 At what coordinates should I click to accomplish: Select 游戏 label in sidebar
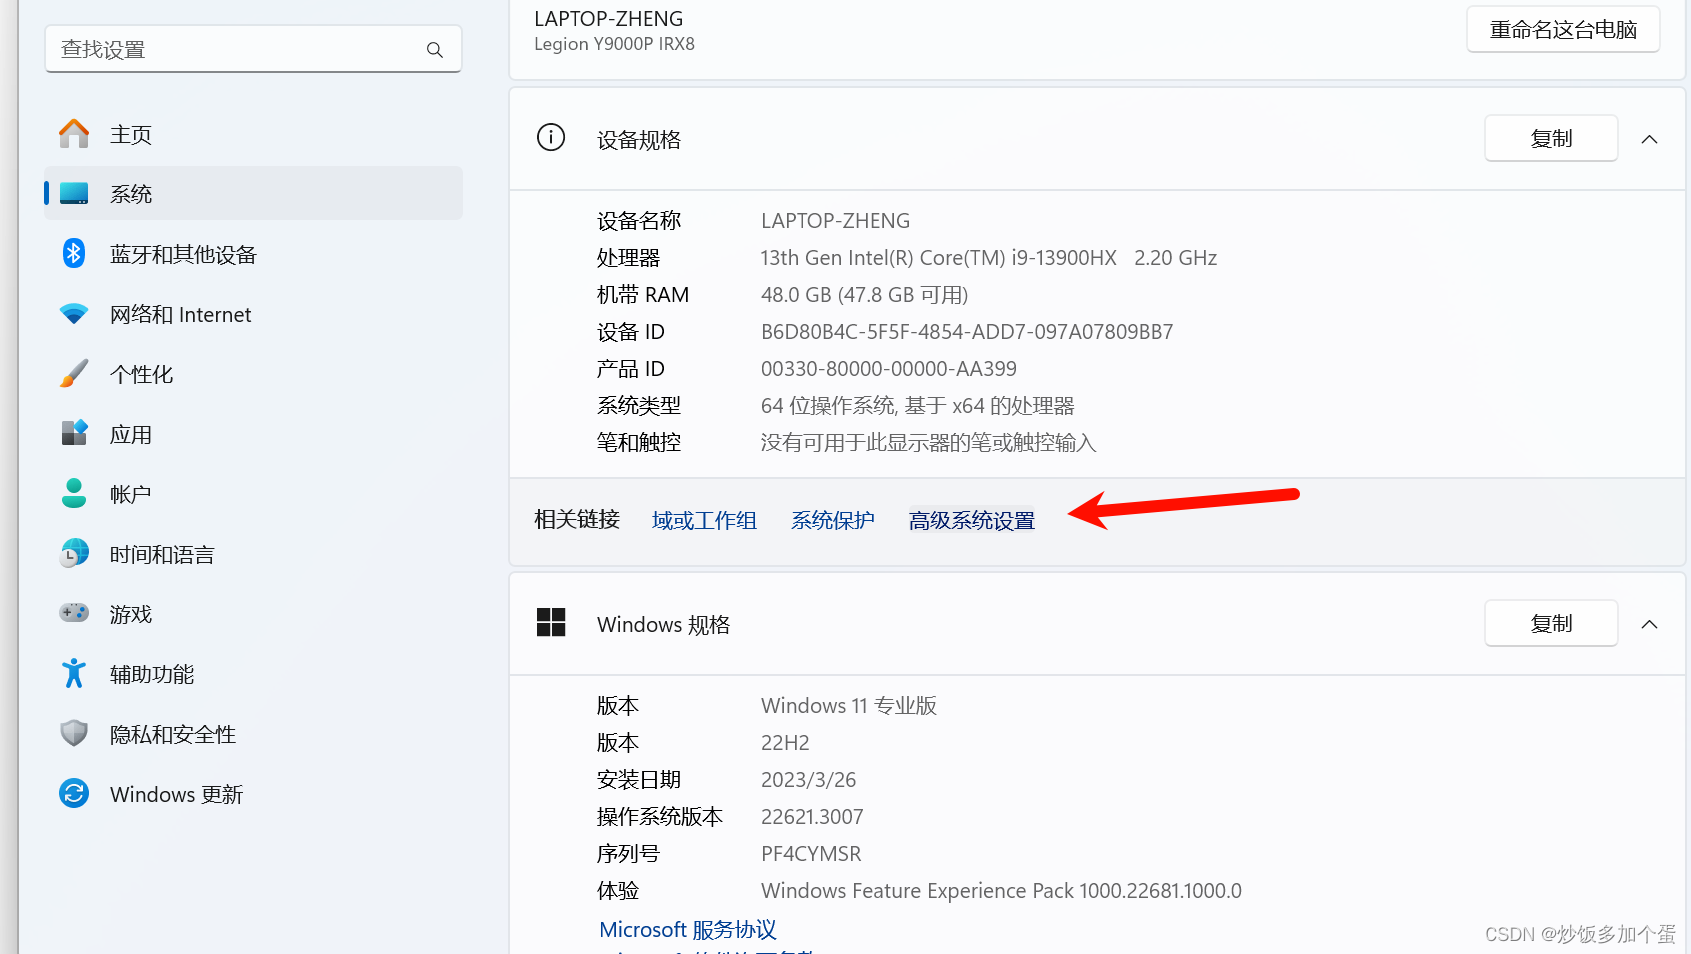(131, 615)
